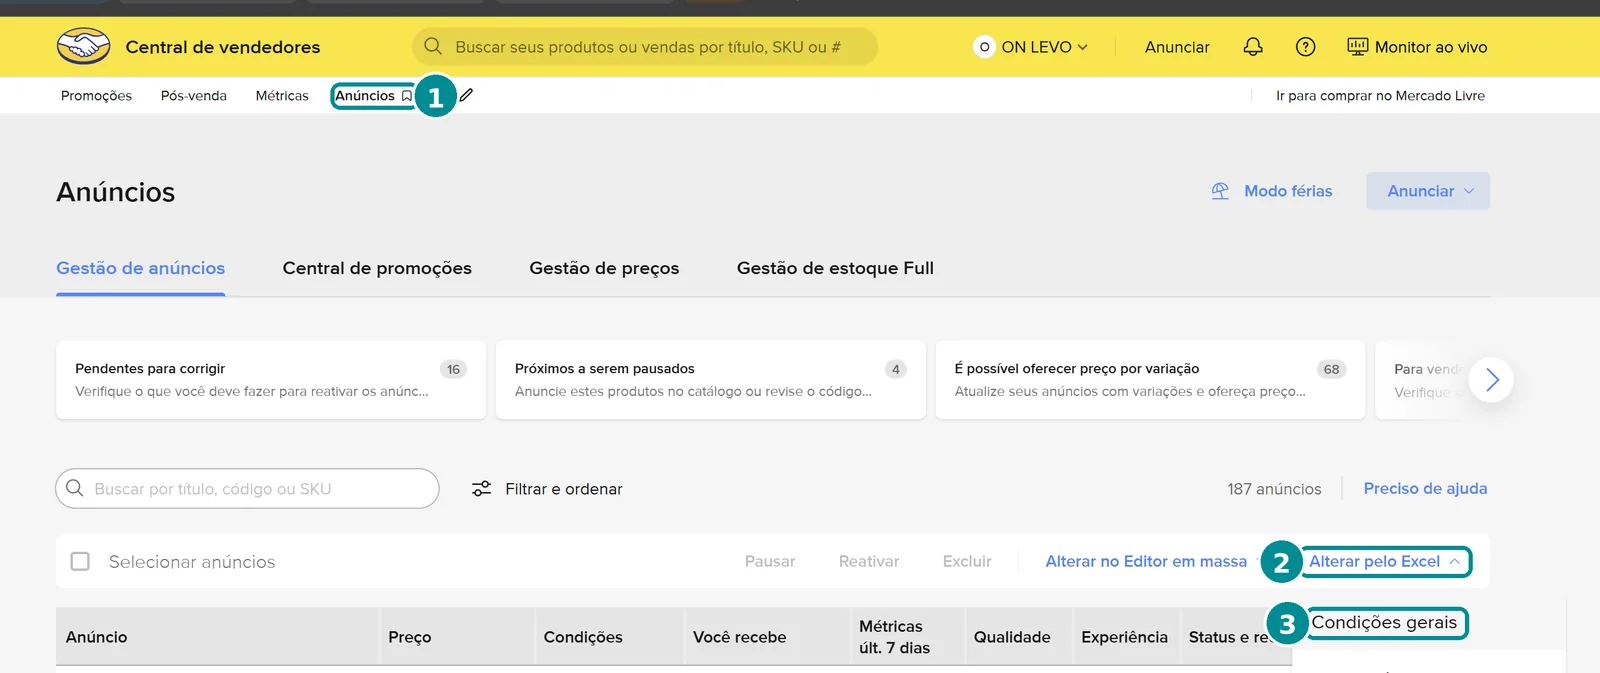Screen dimensions: 1600x673
Task: Click Anunciar in the yellow header
Action: coord(1177,47)
